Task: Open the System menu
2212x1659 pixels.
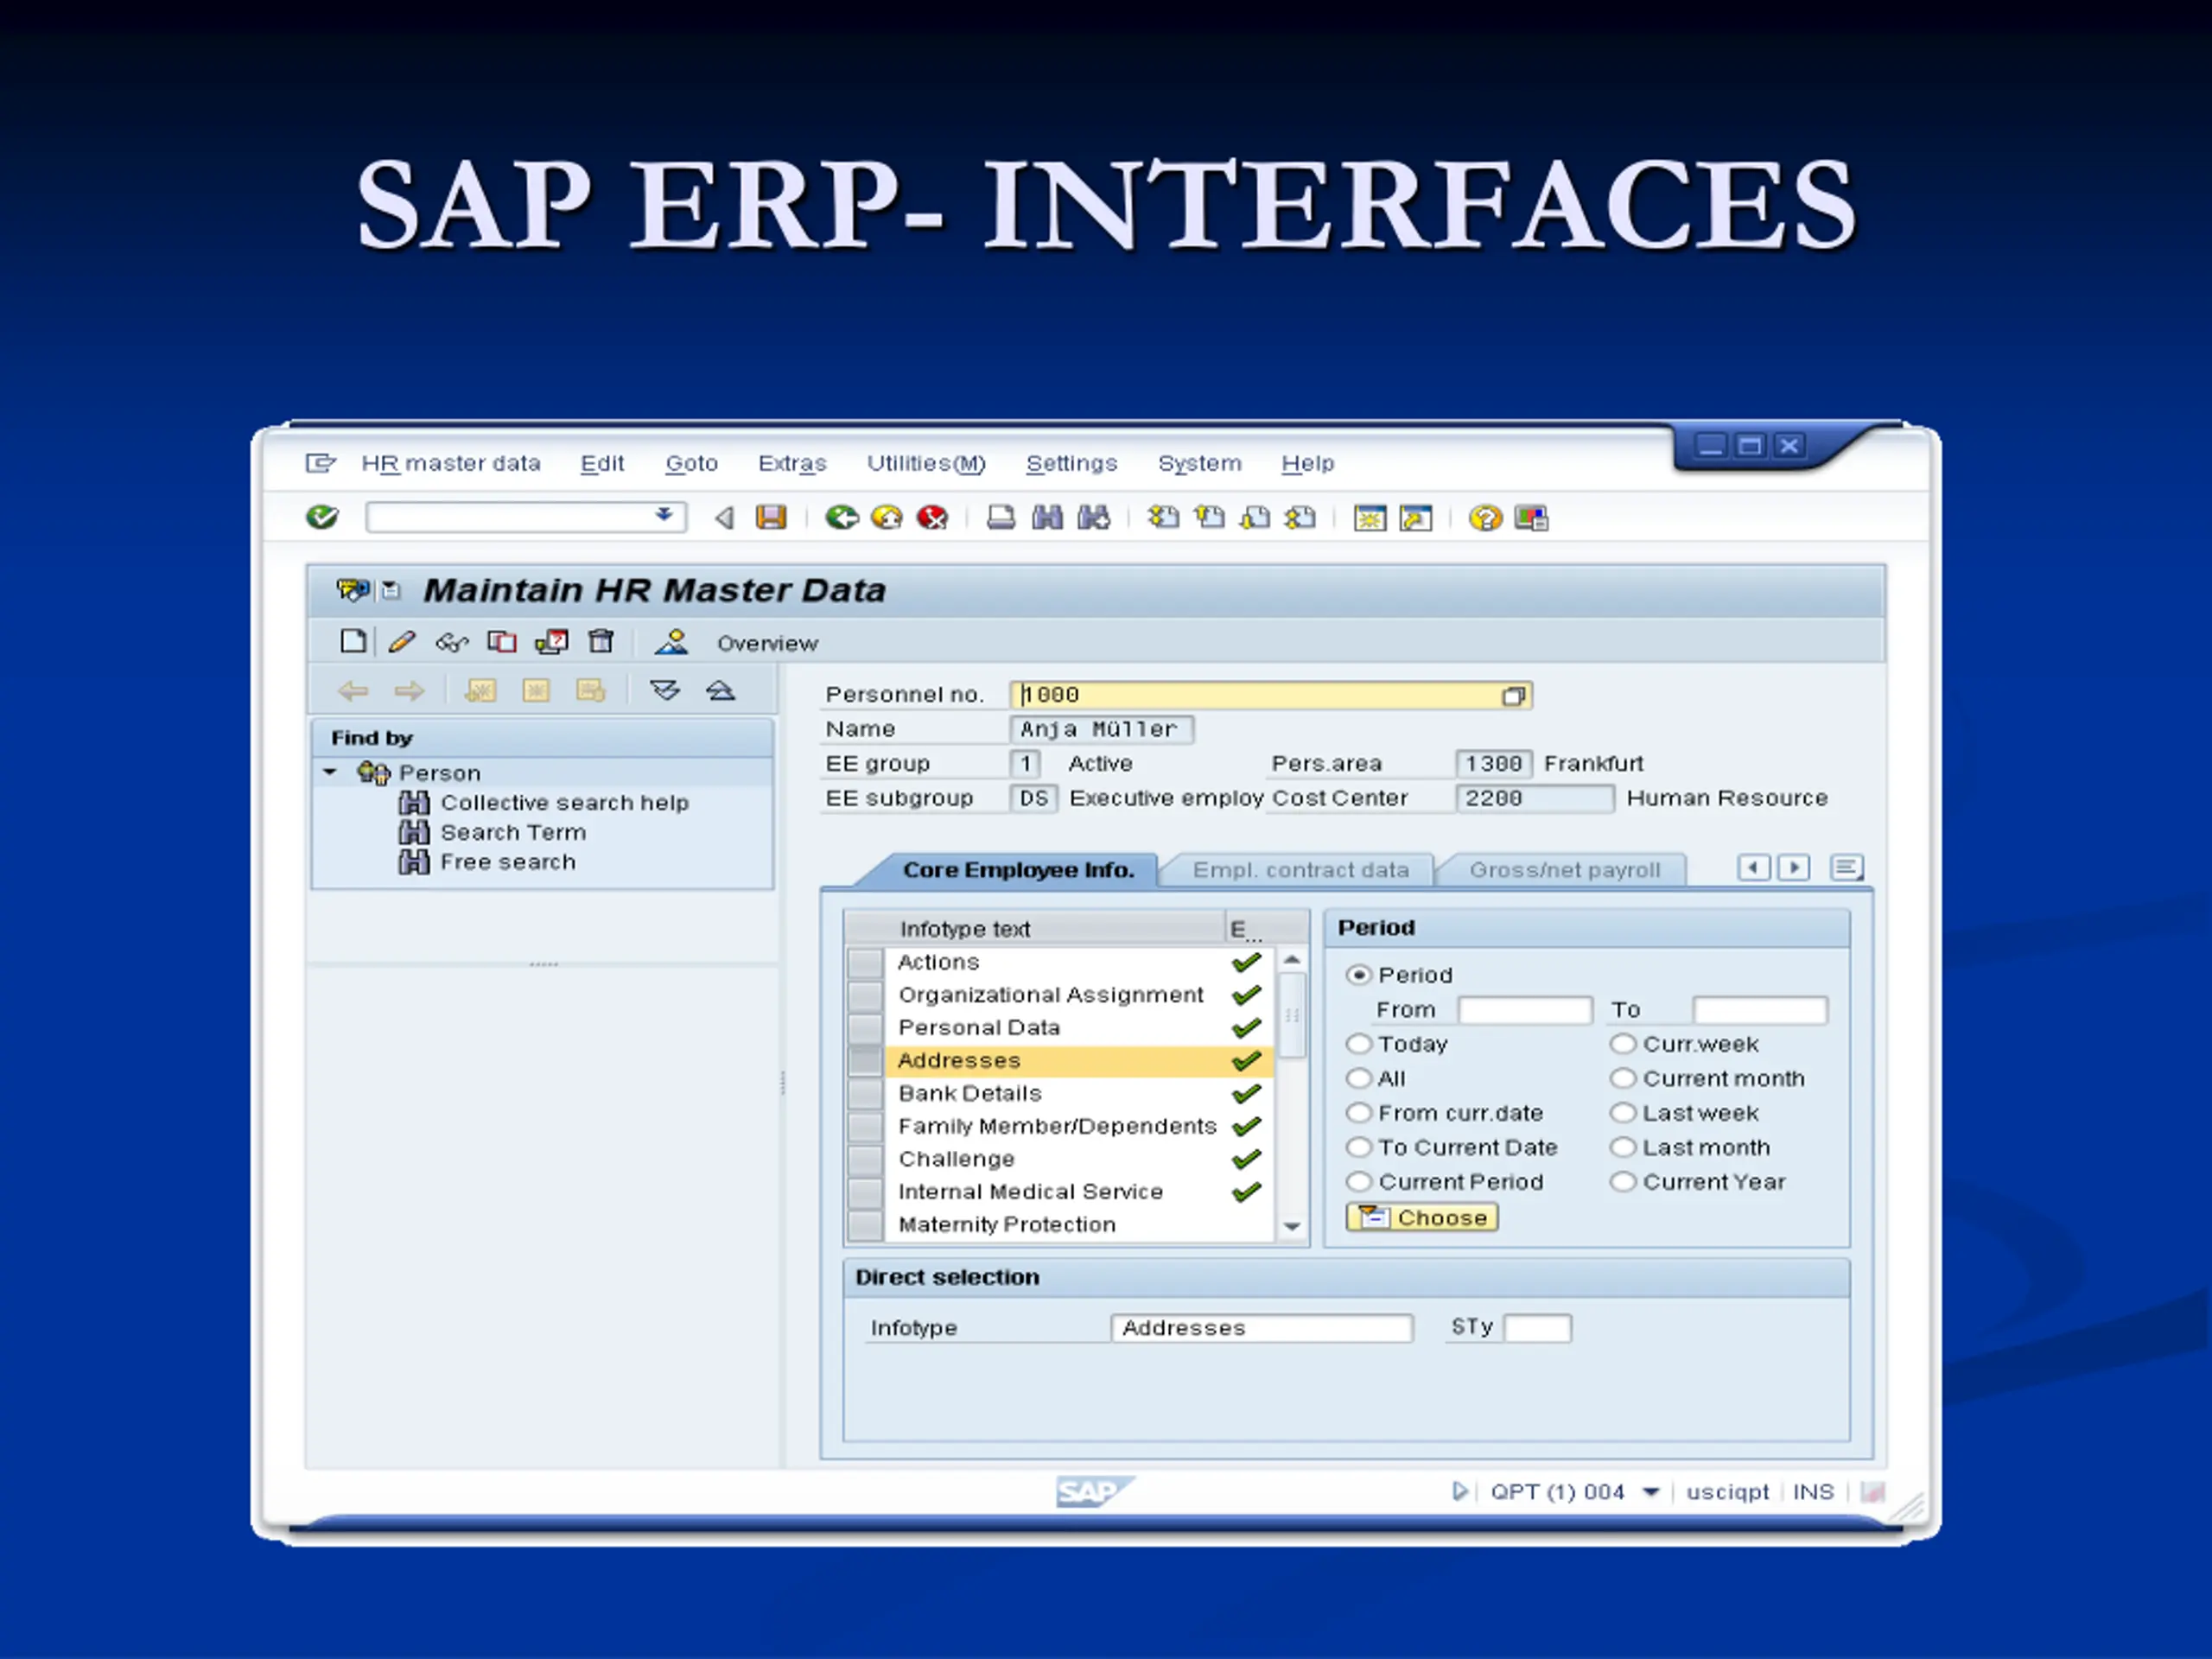Action: 1199,464
